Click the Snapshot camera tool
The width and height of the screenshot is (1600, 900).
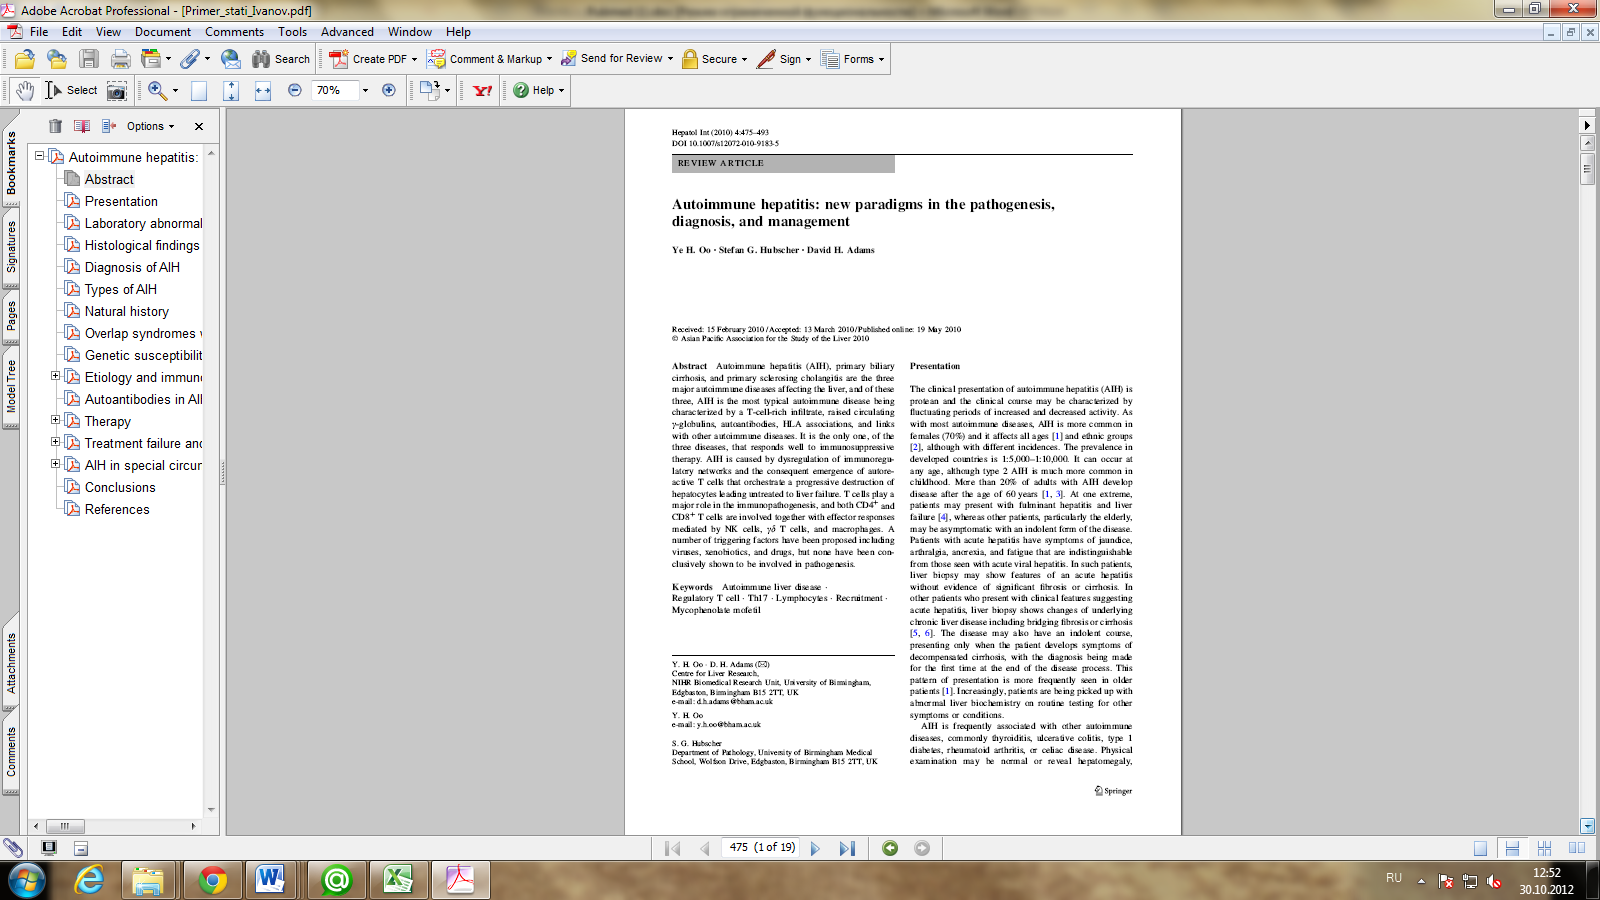[117, 90]
